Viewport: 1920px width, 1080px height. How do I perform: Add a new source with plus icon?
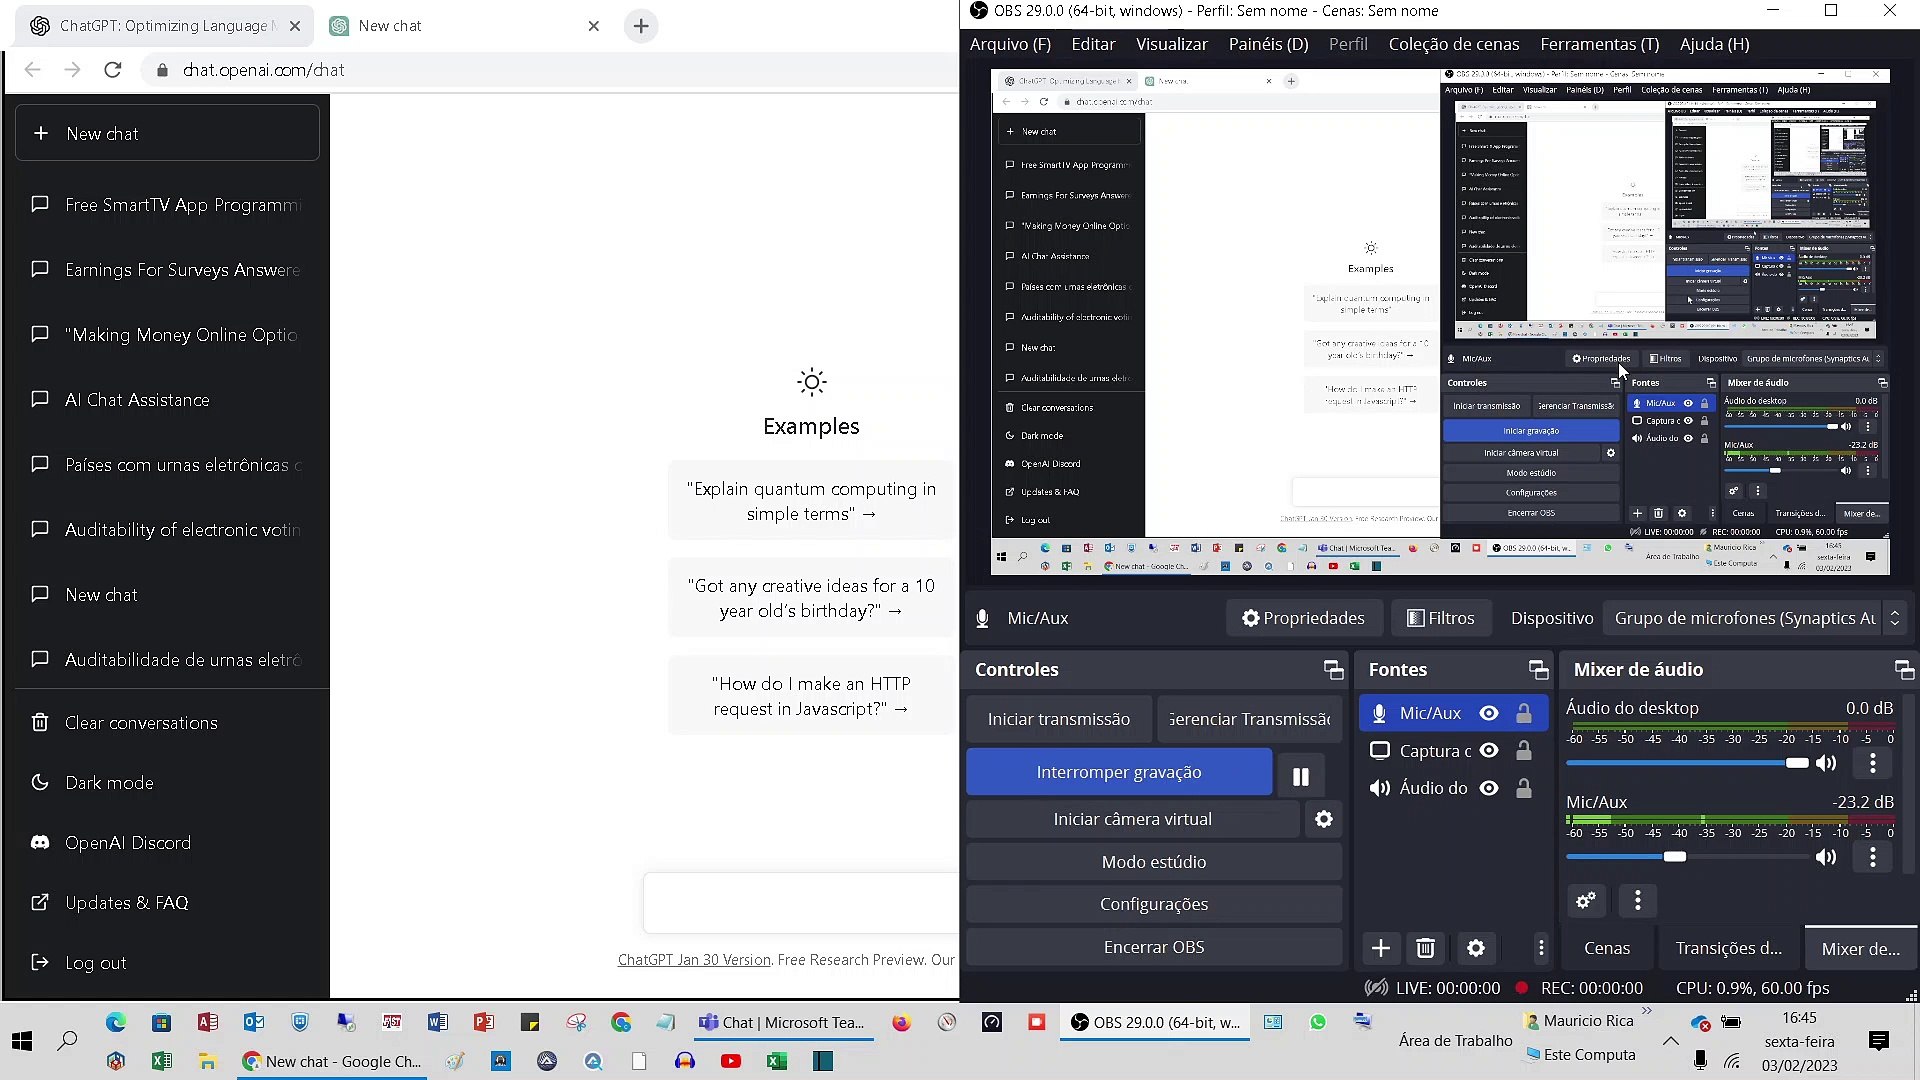[x=1381, y=948]
